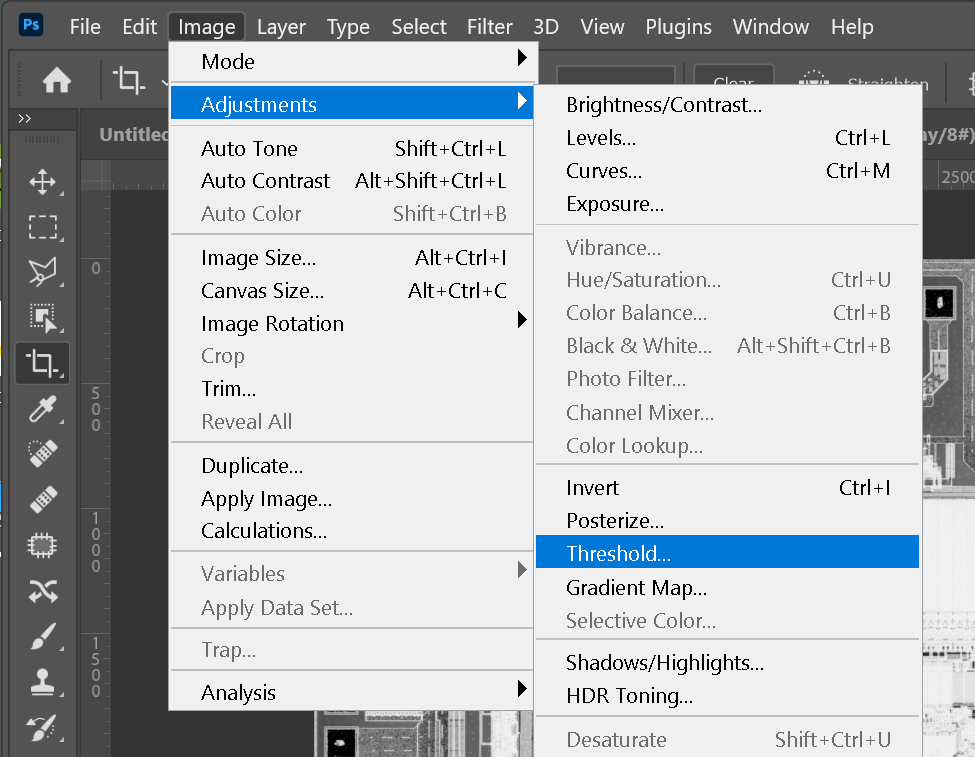
Task: Choose Posterize... adjustment
Action: tap(727, 520)
